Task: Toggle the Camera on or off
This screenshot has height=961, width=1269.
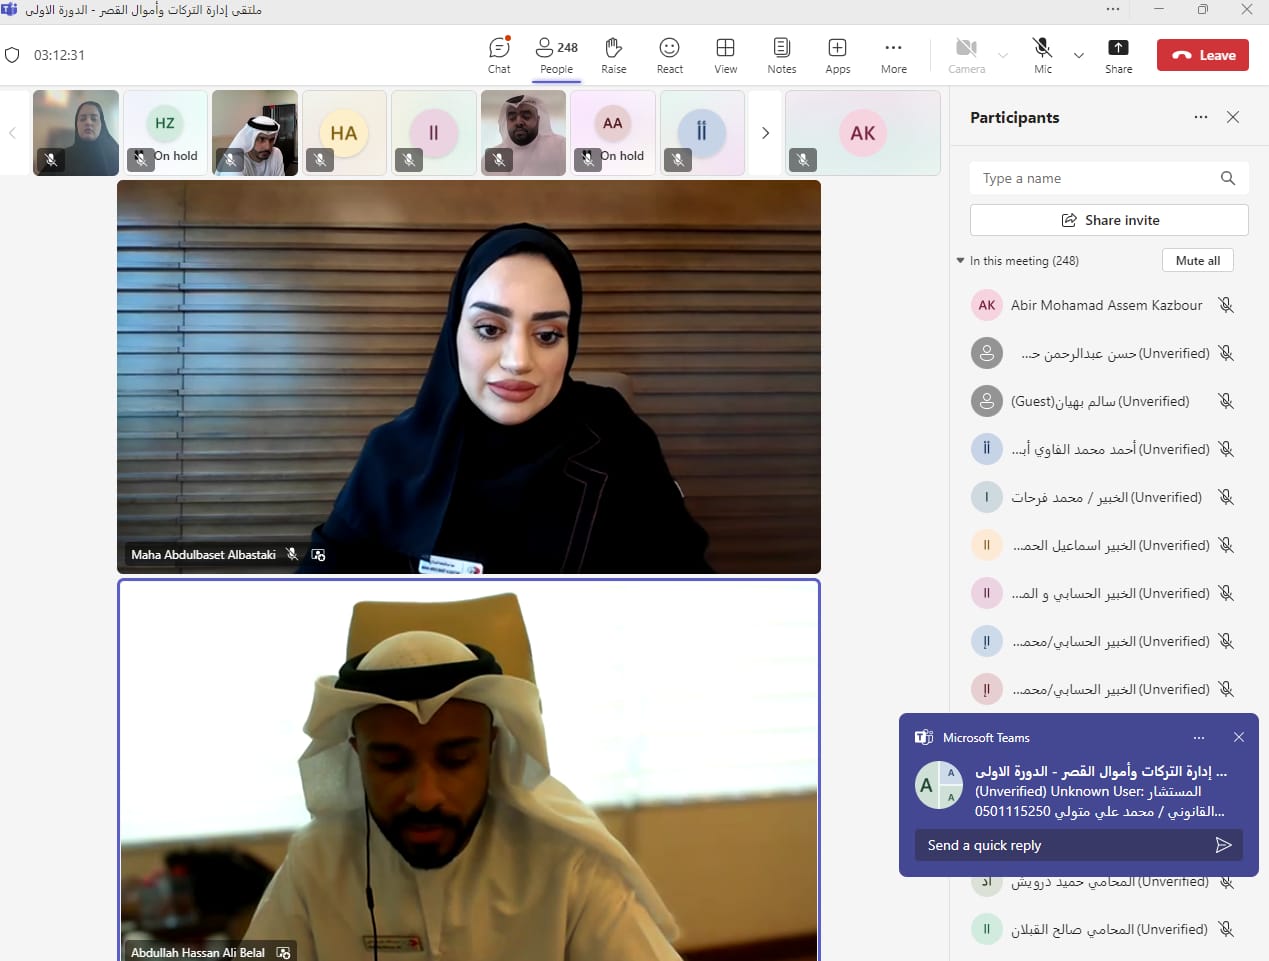Action: click(x=966, y=55)
